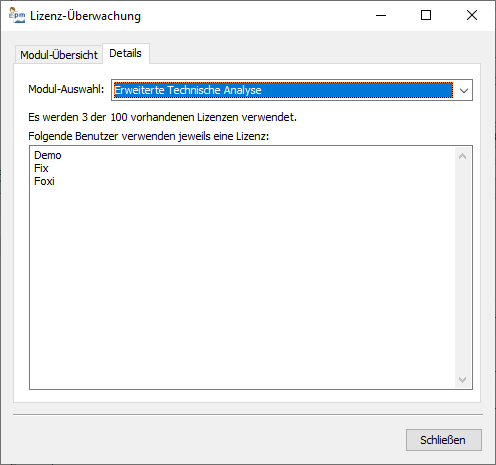This screenshot has height=465, width=496.
Task: Select user Foxi in the list
Action: tap(44, 181)
